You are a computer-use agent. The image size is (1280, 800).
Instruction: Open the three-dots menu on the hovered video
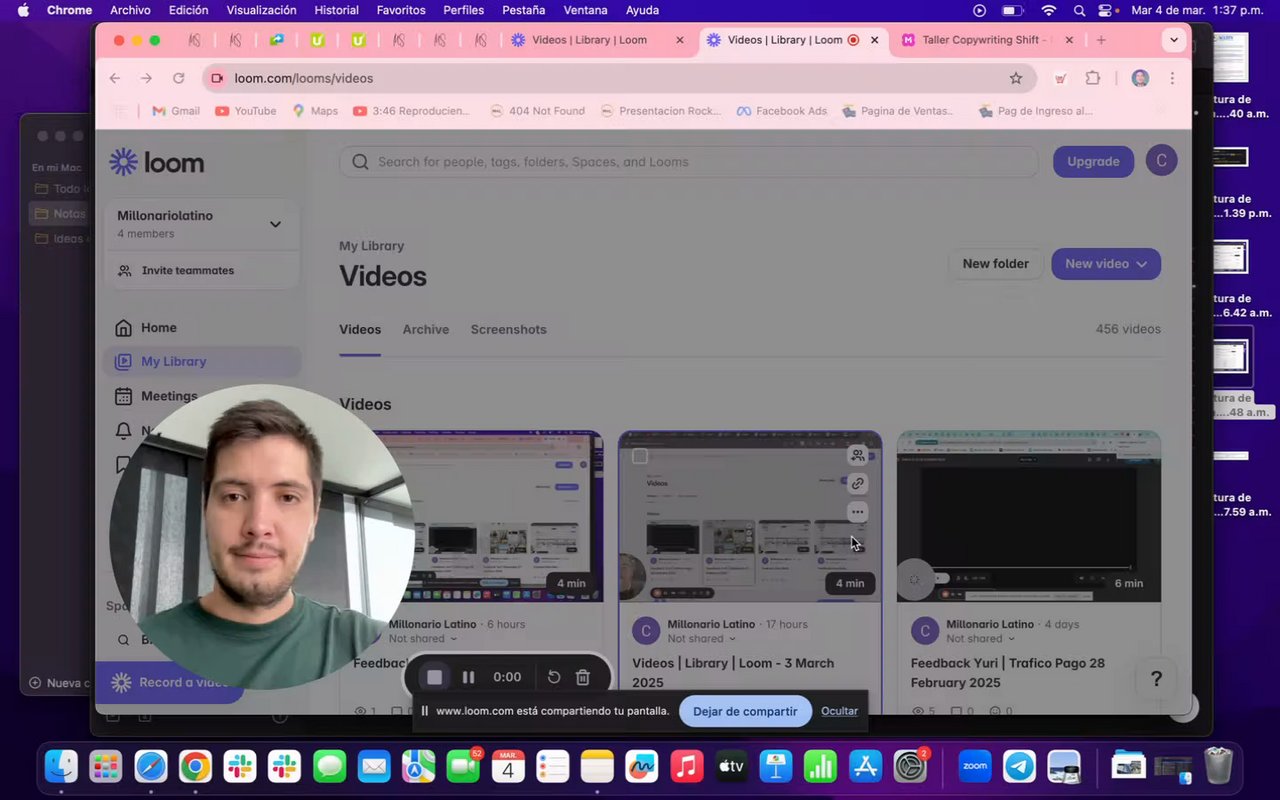pos(857,512)
